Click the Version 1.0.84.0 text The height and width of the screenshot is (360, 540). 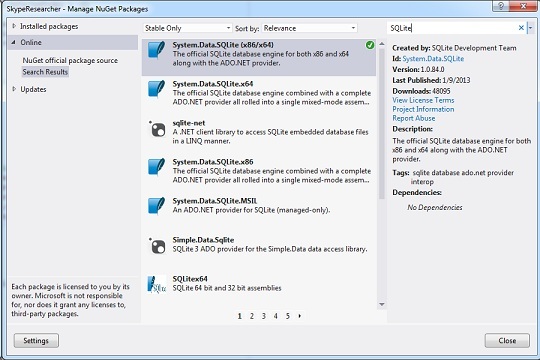(418, 69)
